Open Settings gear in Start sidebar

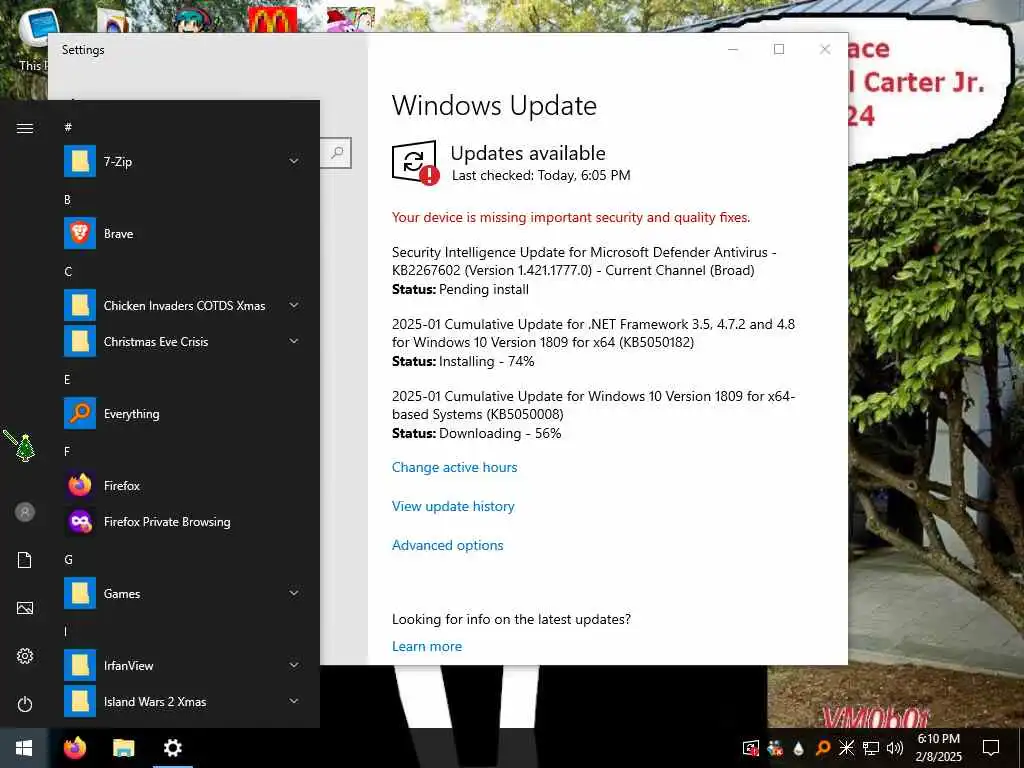(25, 656)
